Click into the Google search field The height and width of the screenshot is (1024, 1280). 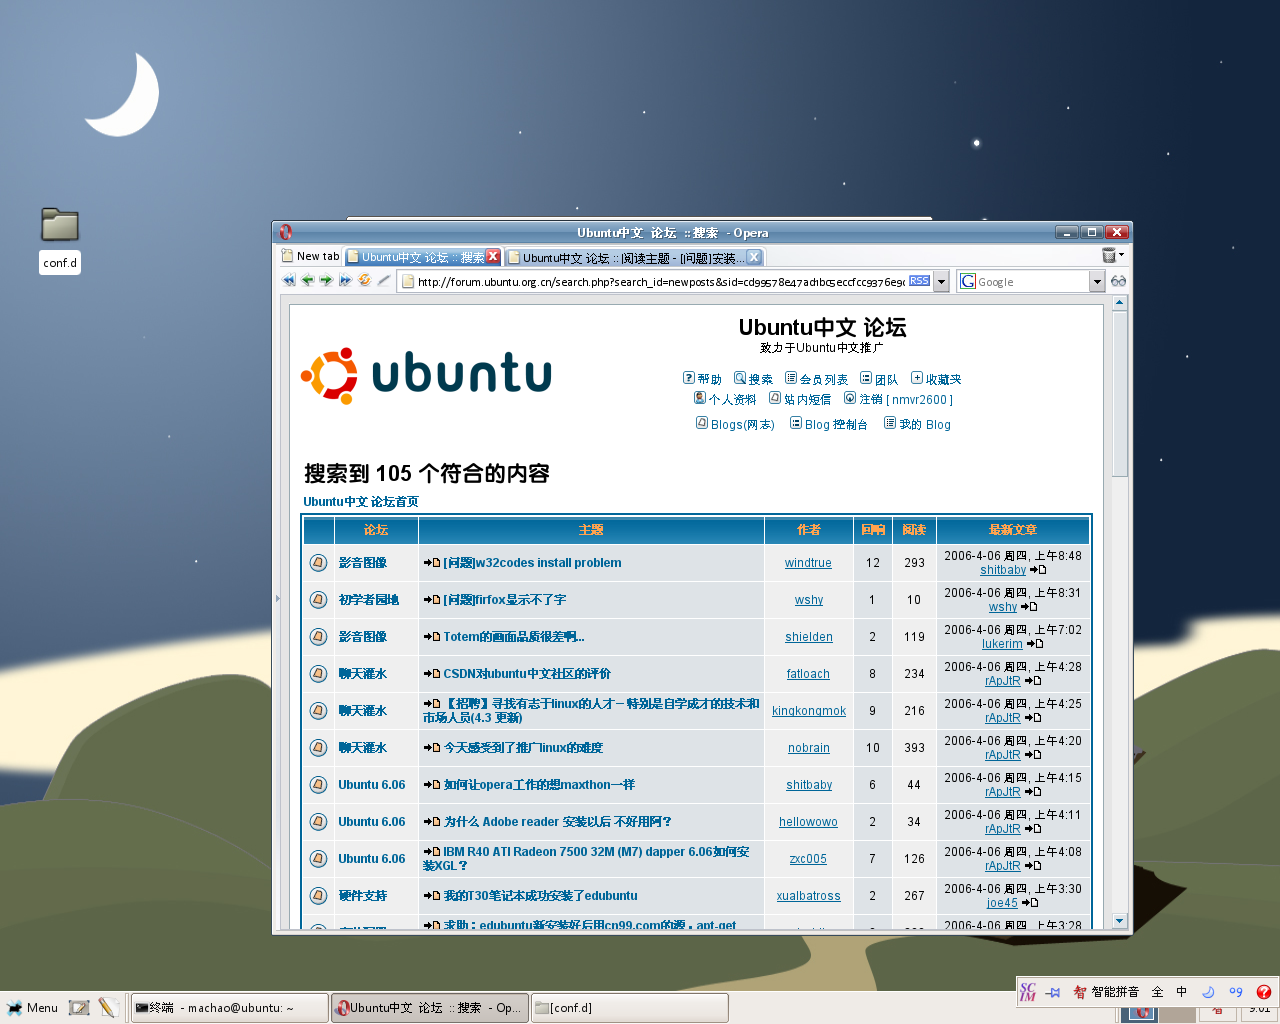tap(1032, 282)
